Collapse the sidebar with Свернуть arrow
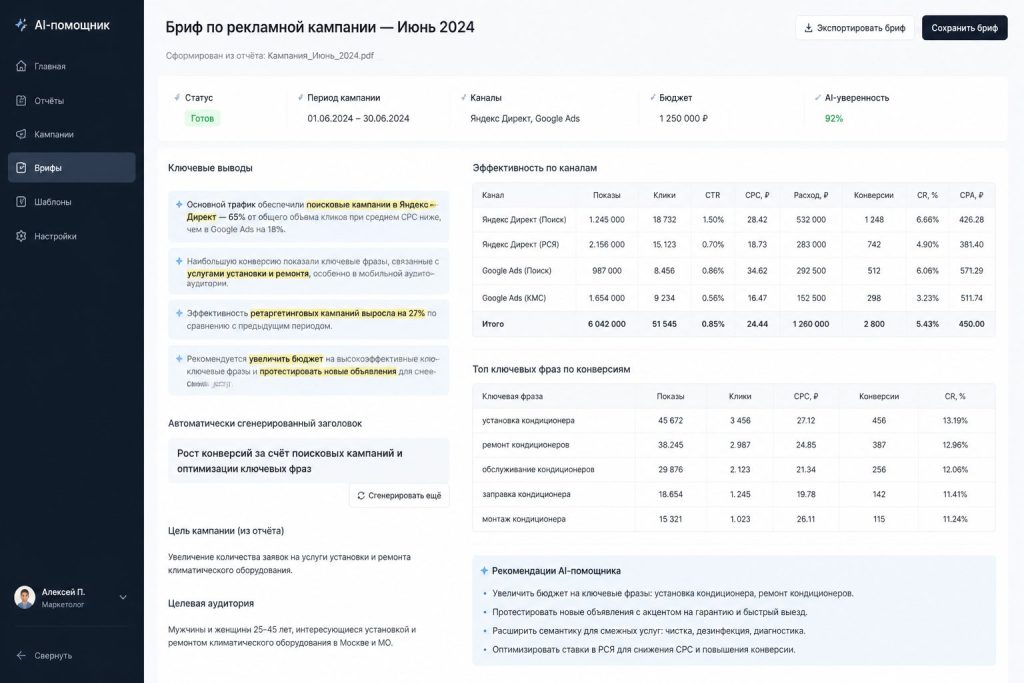 pyautogui.click(x=21, y=656)
